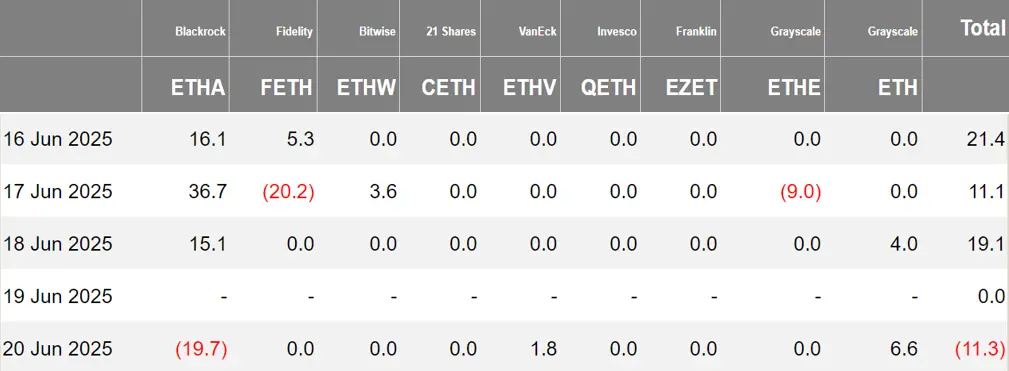The height and width of the screenshot is (371, 1009).
Task: Select the (11.3) total for 20 Jun
Action: (980, 349)
